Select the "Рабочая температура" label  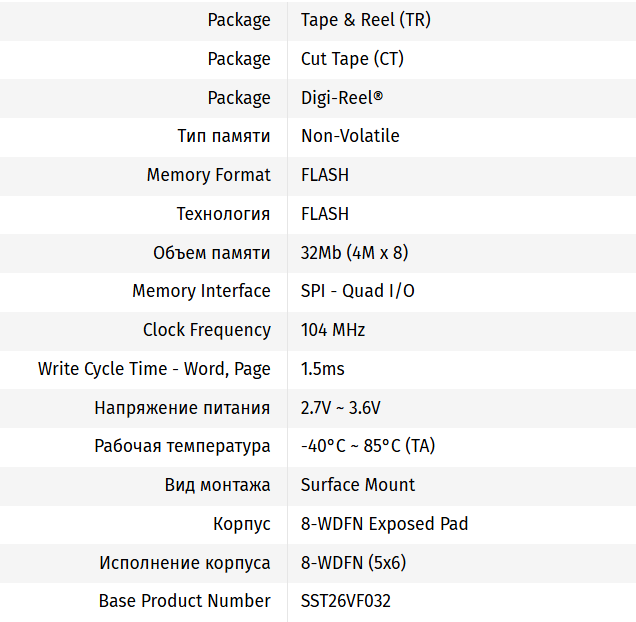(182, 446)
